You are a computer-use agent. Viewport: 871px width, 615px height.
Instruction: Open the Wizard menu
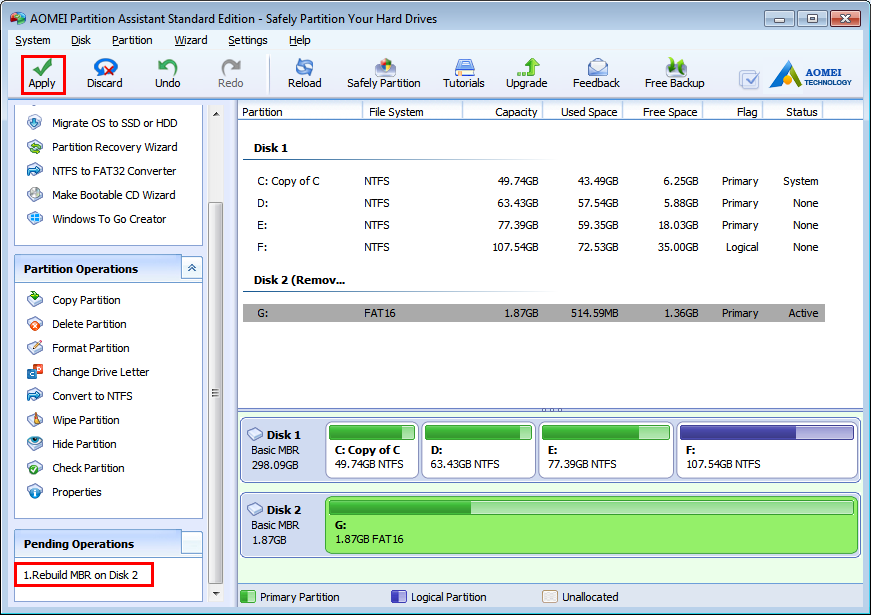point(191,40)
